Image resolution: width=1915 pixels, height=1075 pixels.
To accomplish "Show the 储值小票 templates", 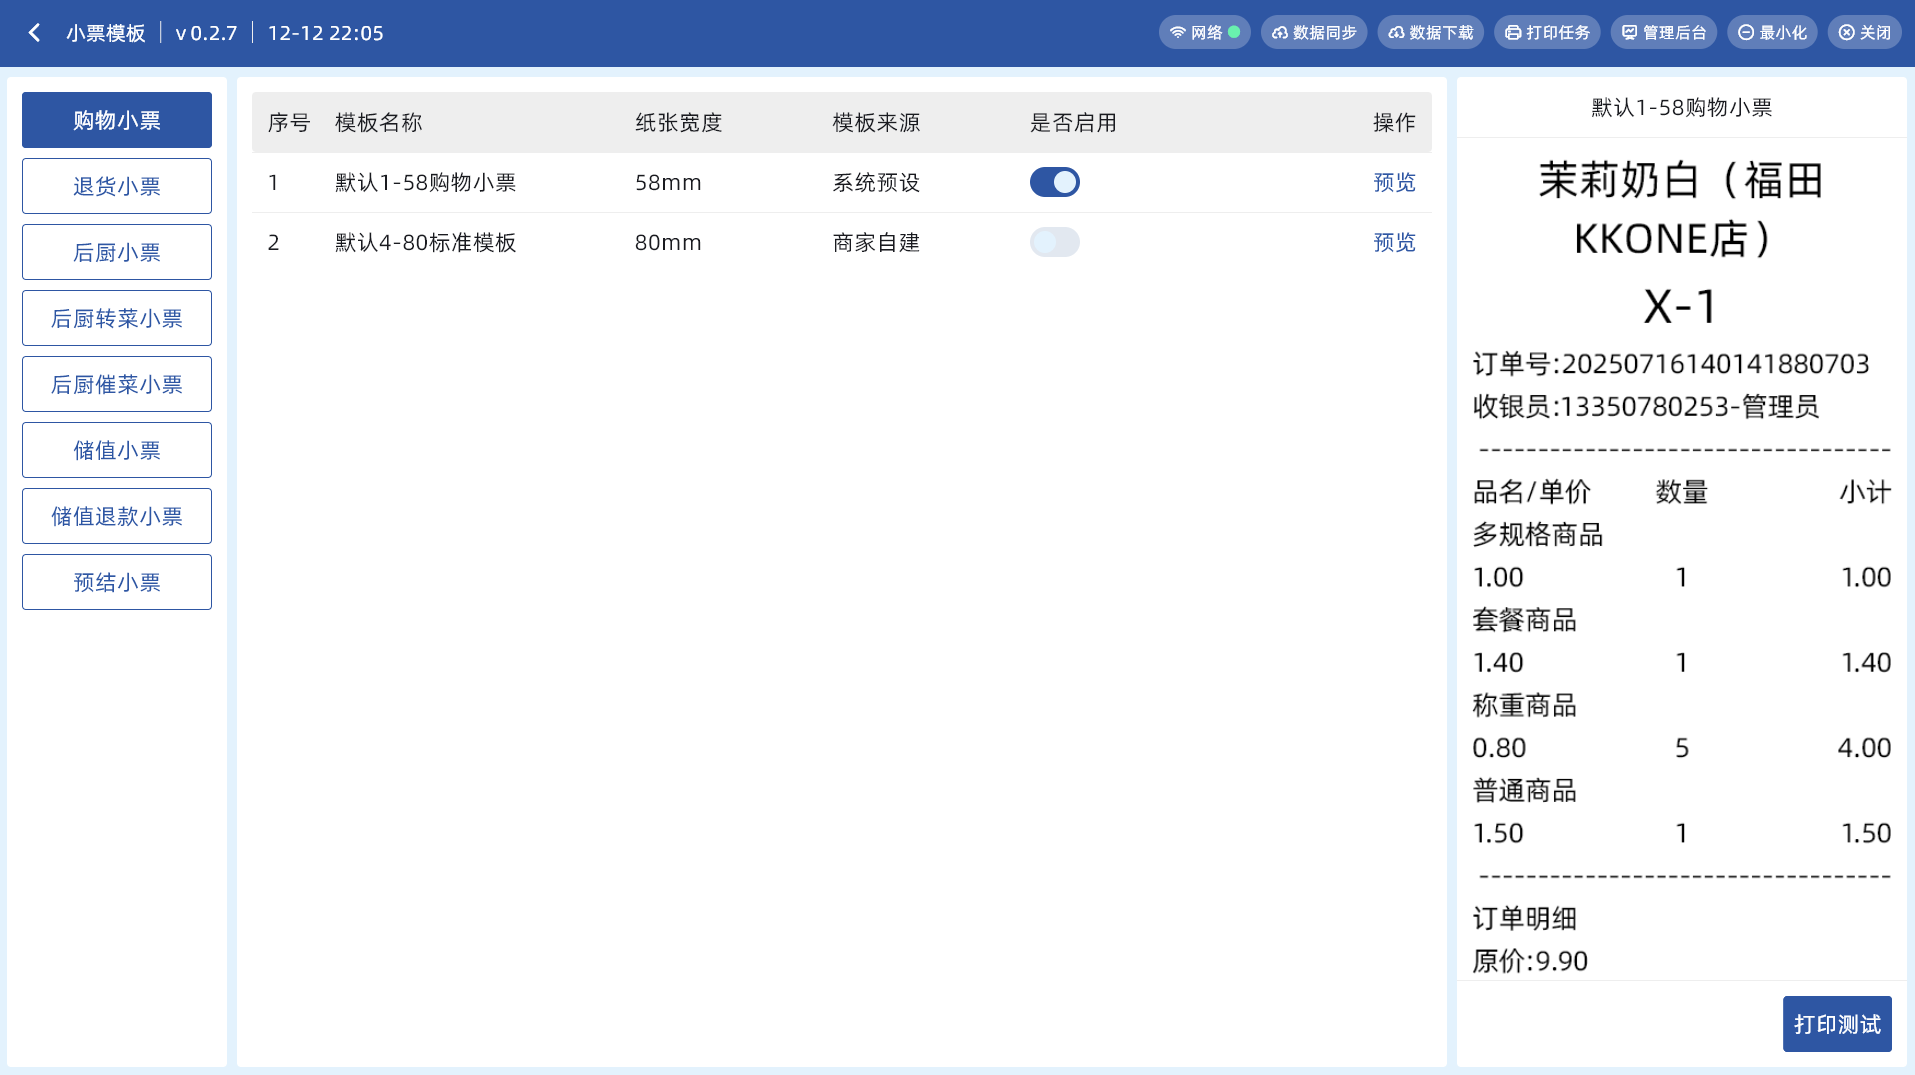I will point(117,450).
